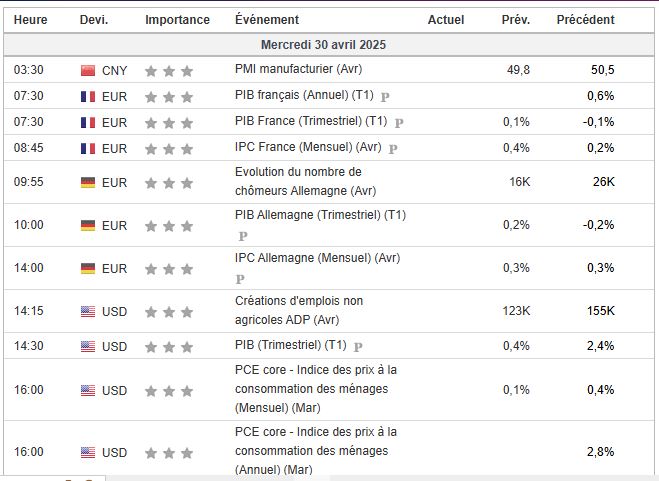The image size is (659, 481).
Task: Click the US flag in the ADP jobs row
Action: tap(87, 312)
